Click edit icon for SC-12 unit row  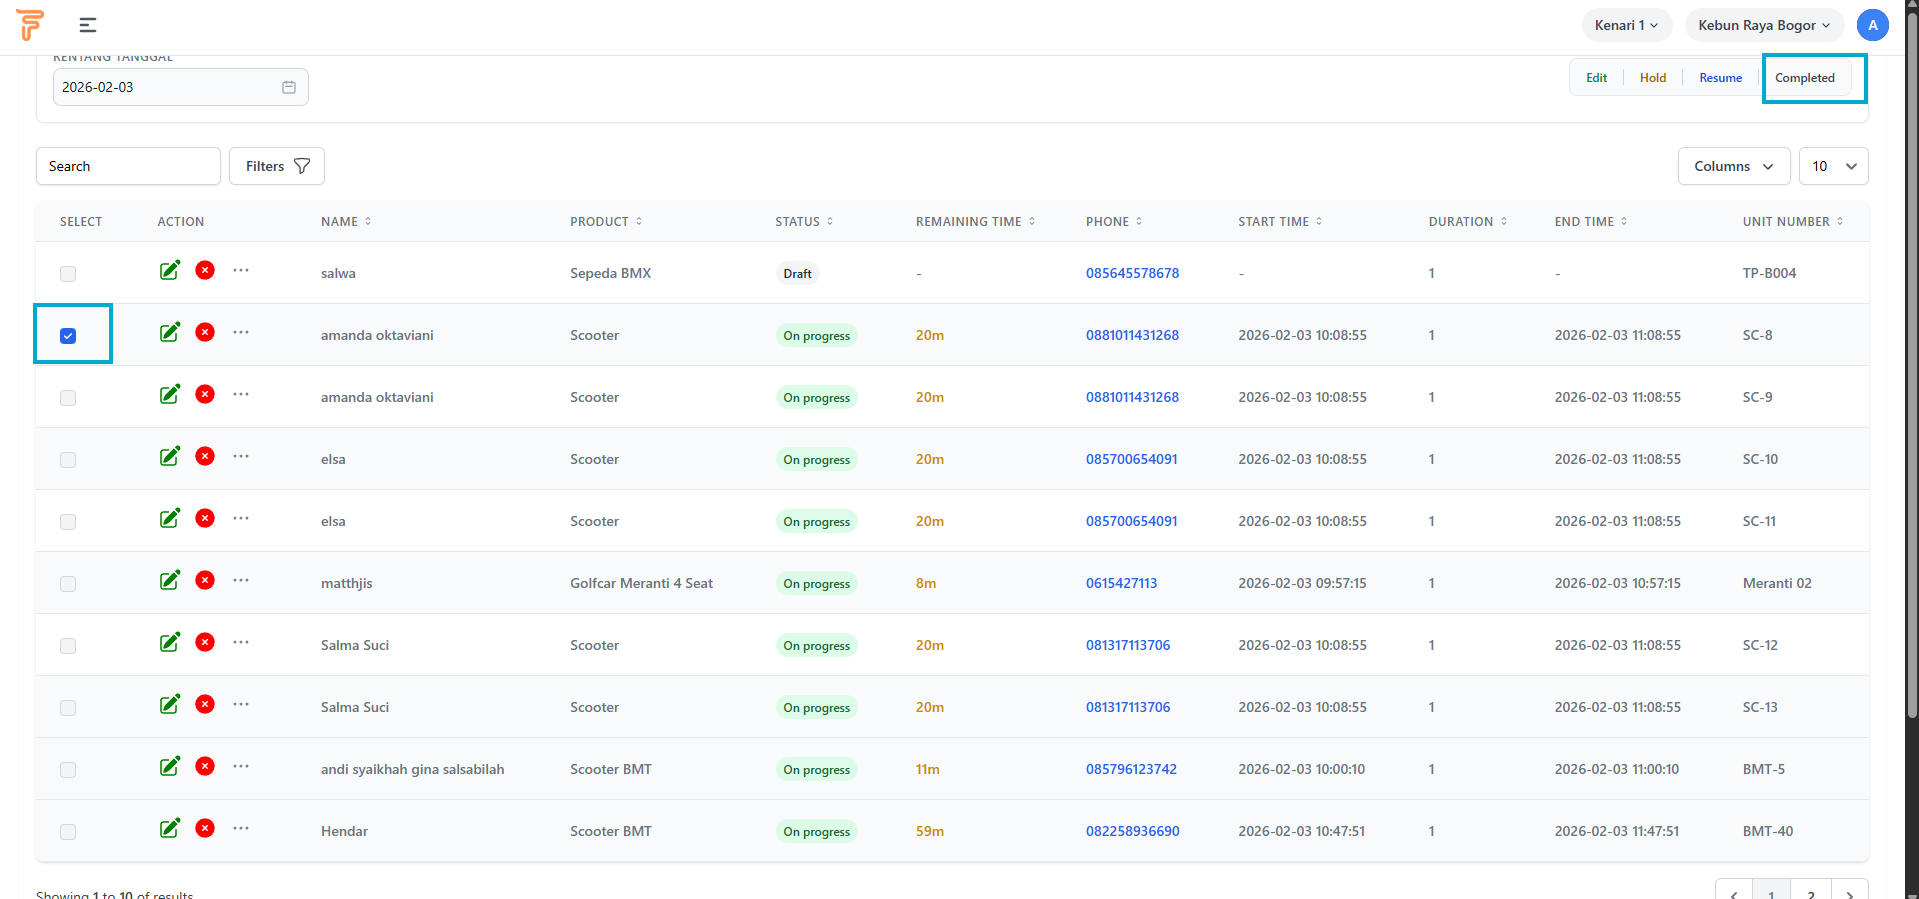[170, 642]
